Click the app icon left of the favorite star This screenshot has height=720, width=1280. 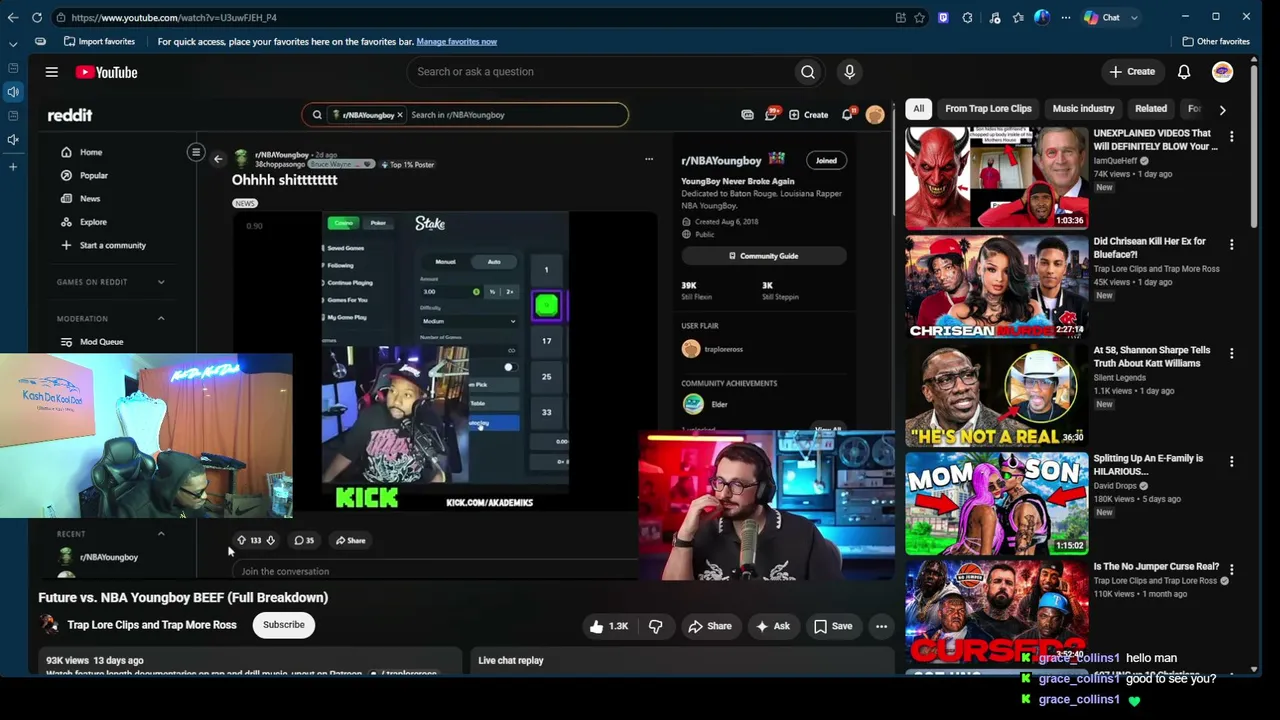[901, 17]
